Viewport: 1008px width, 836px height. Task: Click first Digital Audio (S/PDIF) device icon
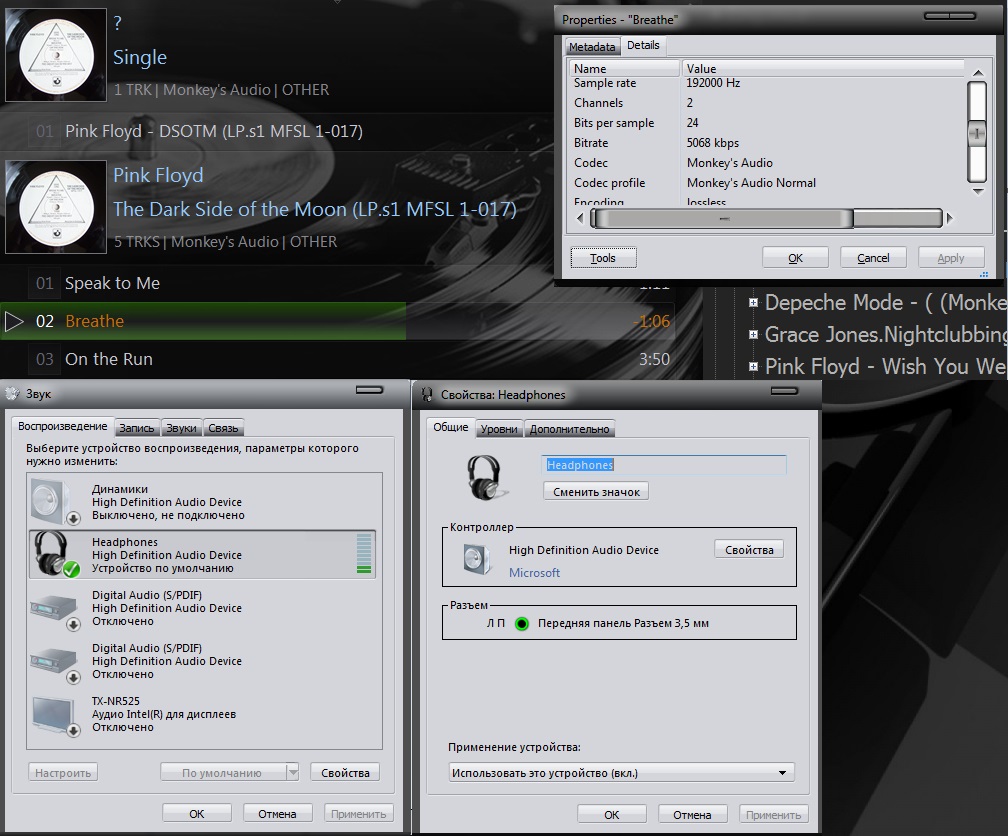pyautogui.click(x=52, y=608)
